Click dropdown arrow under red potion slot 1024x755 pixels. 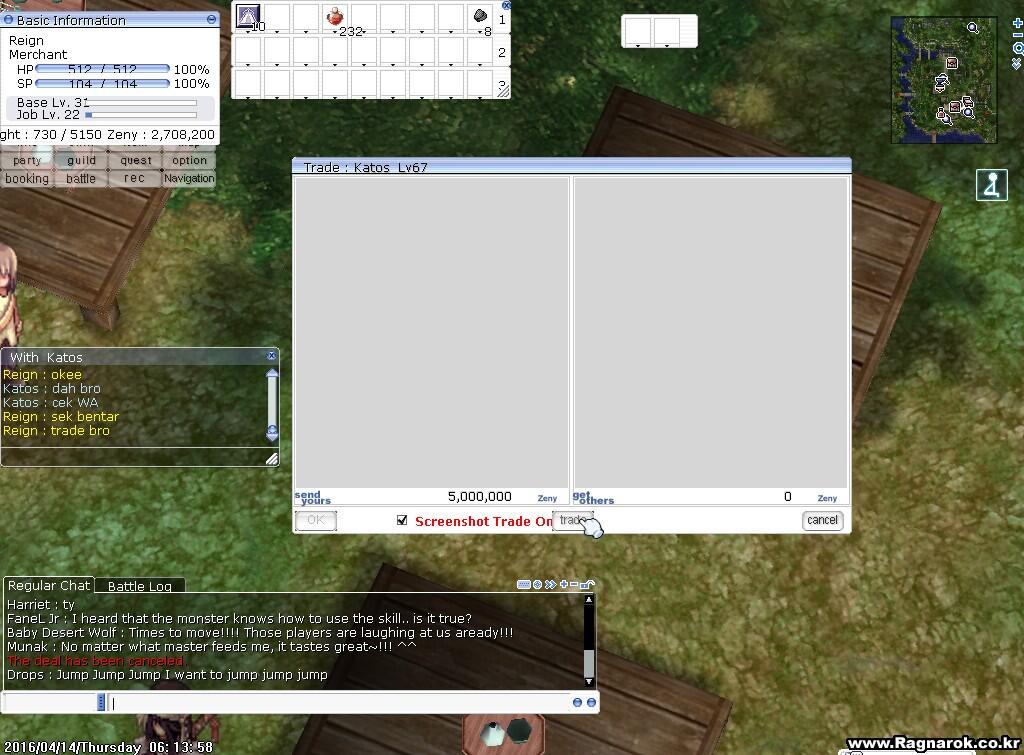click(335, 31)
